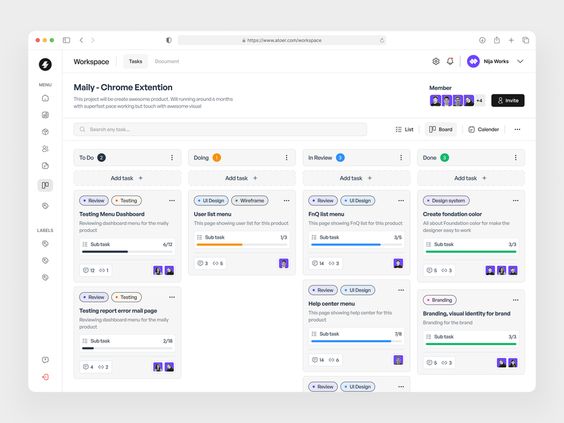Switch to Calendar view
The image size is (564, 423).
(x=483, y=129)
